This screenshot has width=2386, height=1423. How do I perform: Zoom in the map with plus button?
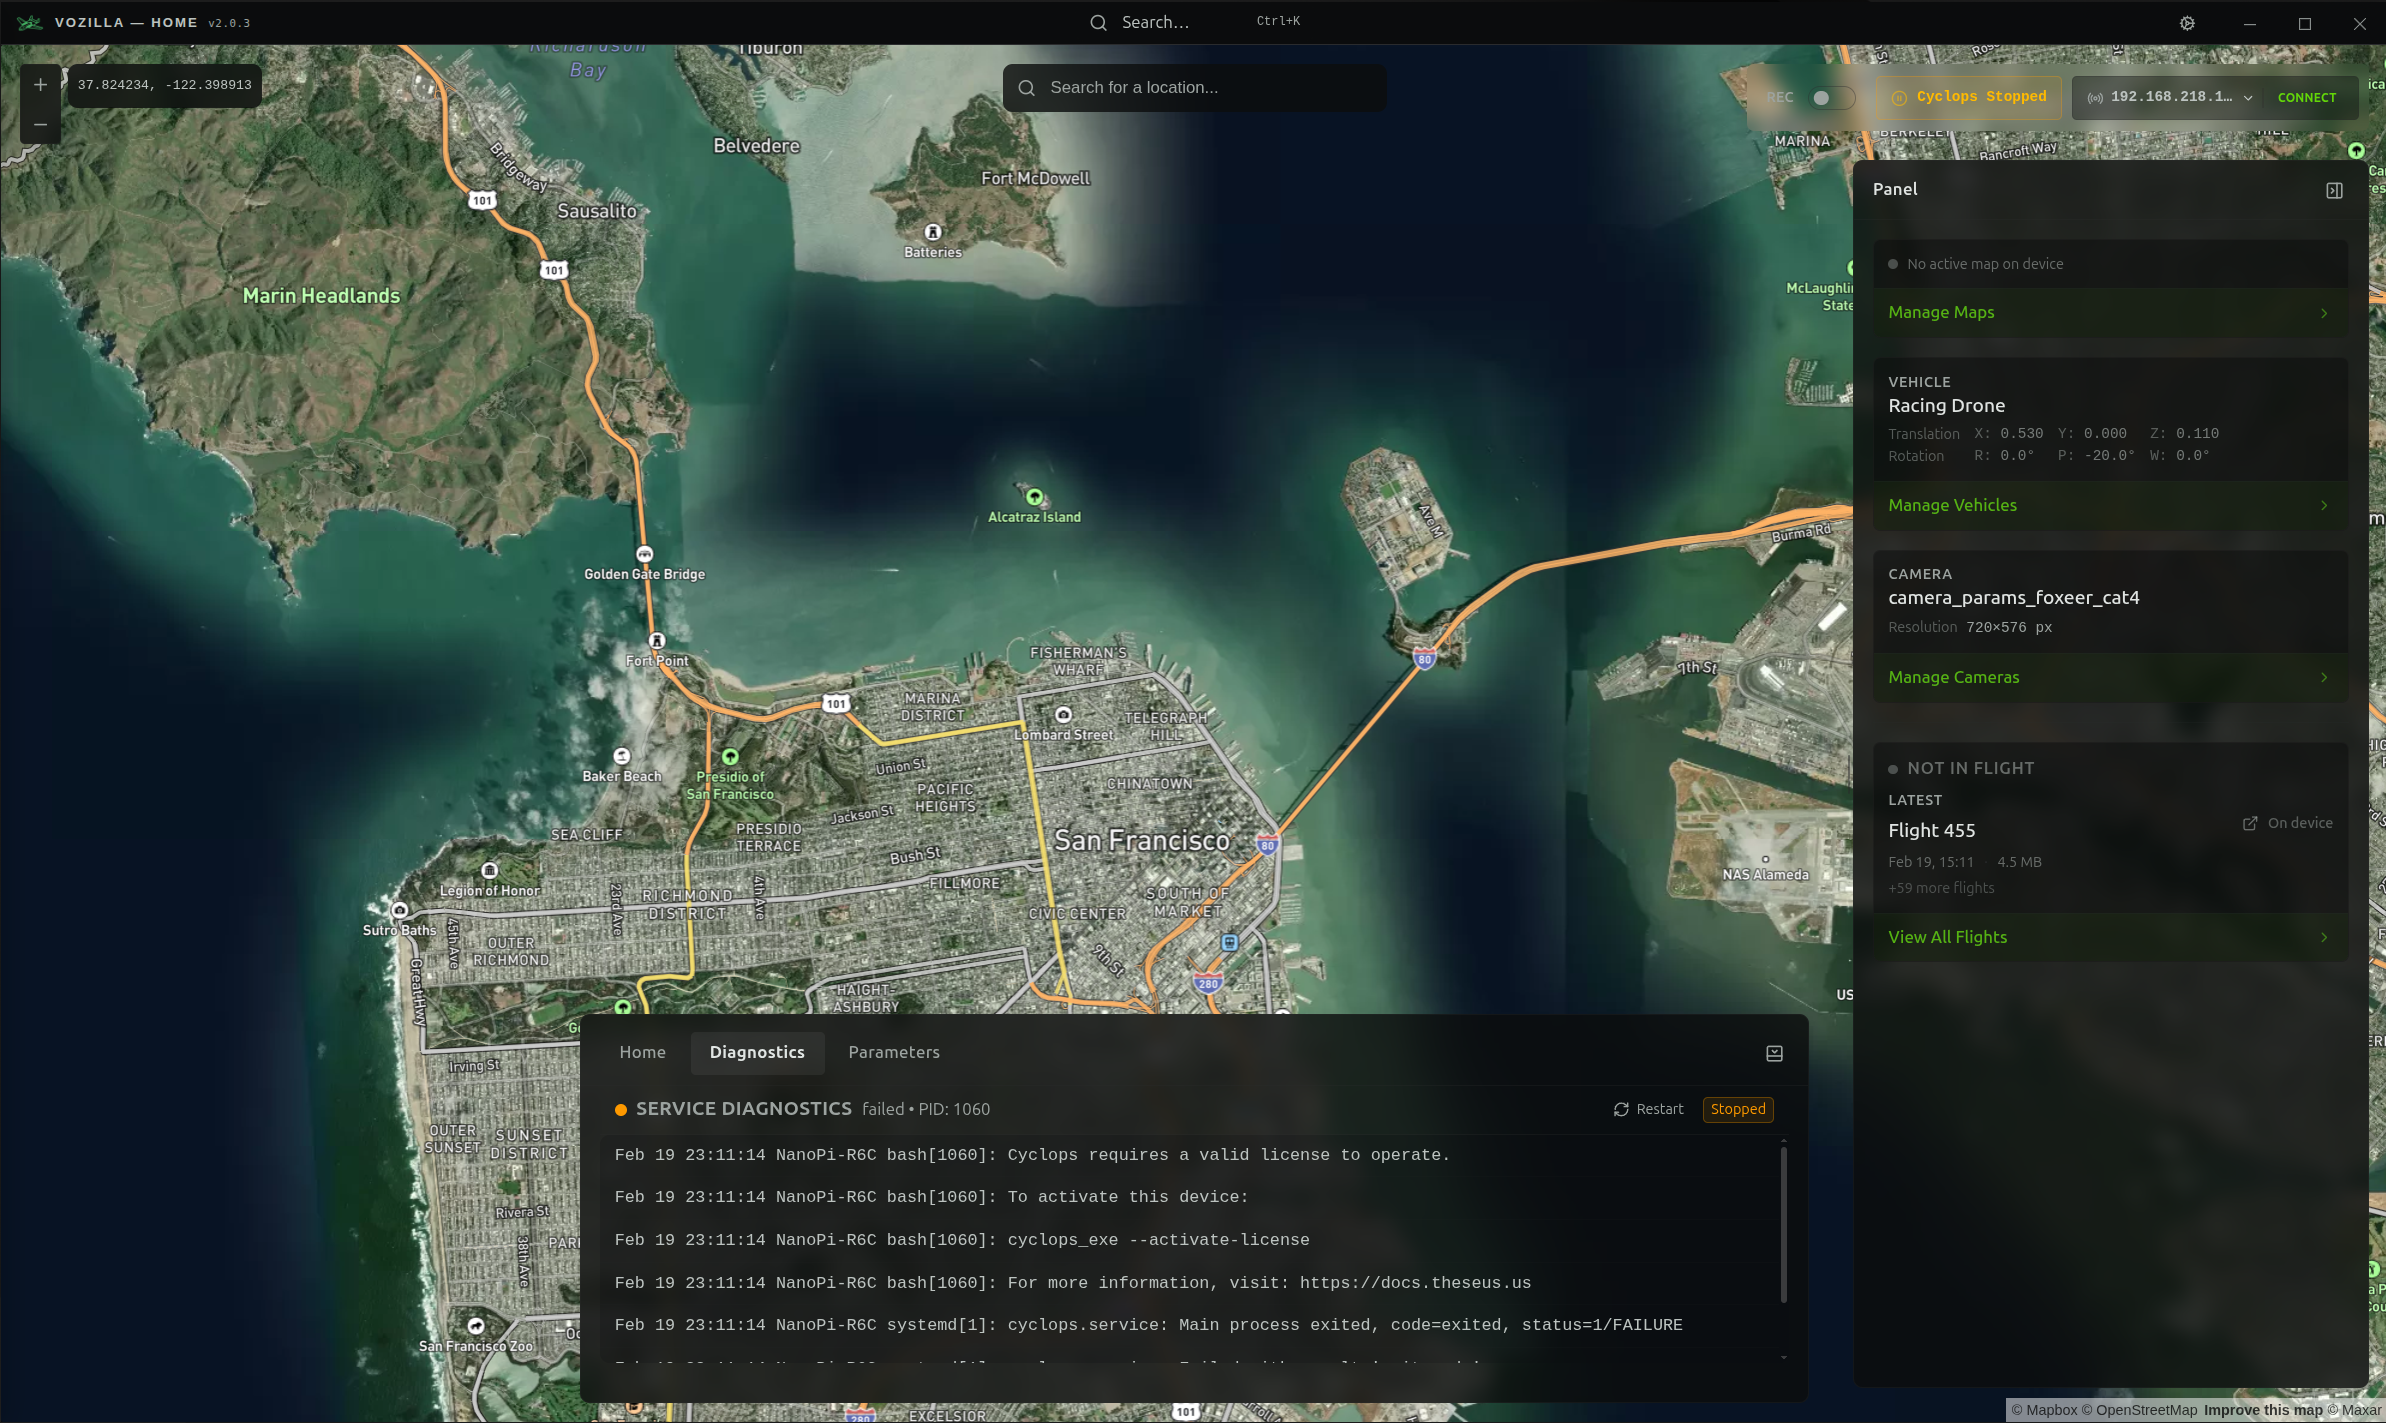[40, 85]
